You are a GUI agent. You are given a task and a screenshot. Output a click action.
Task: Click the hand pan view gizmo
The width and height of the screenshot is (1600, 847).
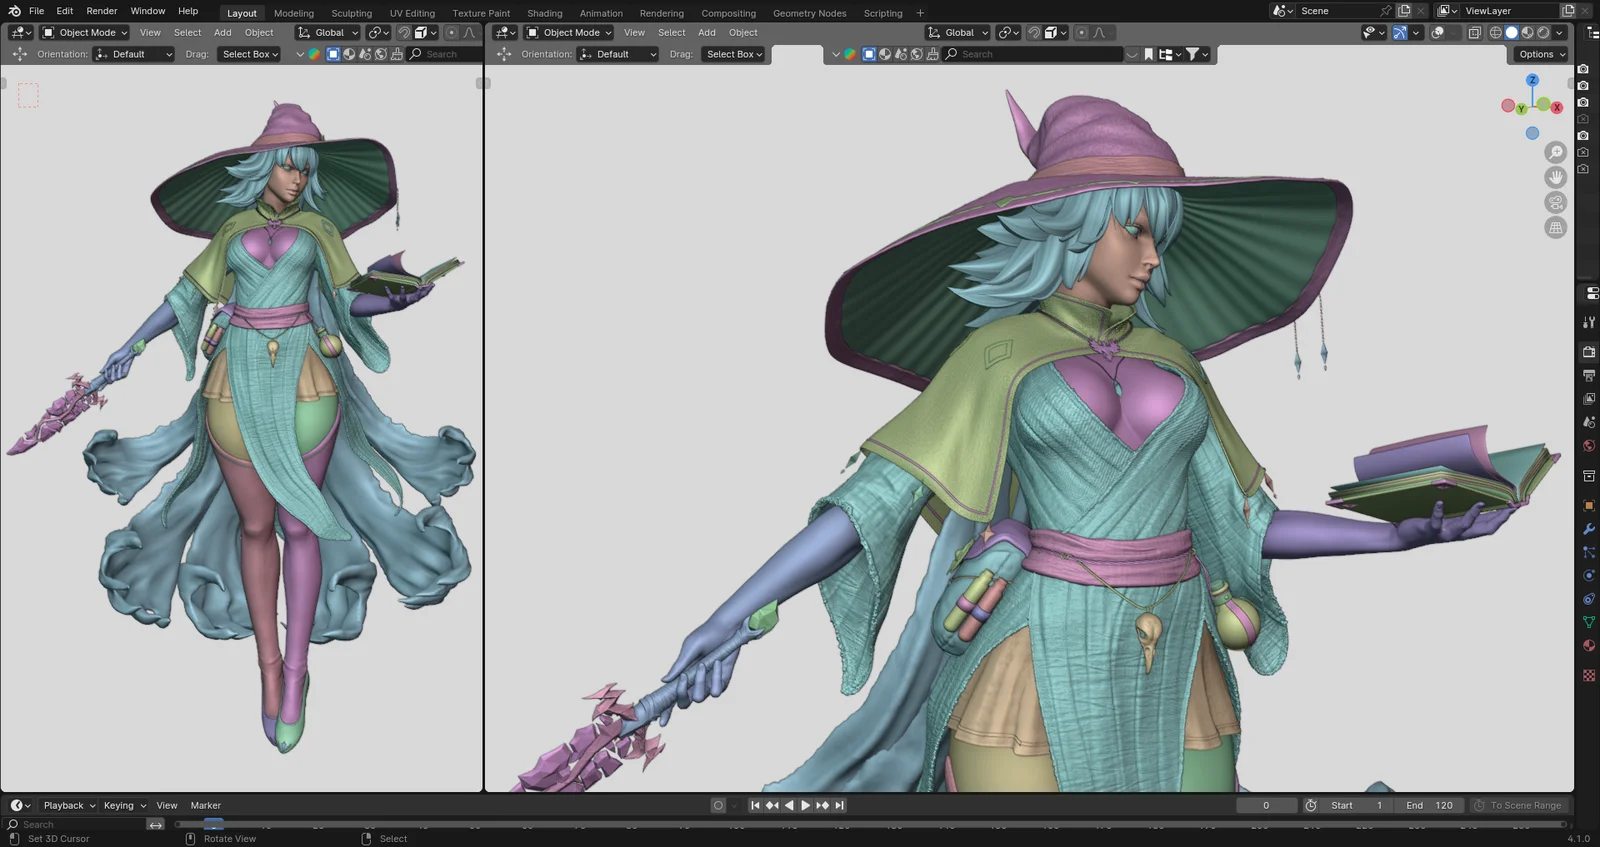(x=1555, y=177)
